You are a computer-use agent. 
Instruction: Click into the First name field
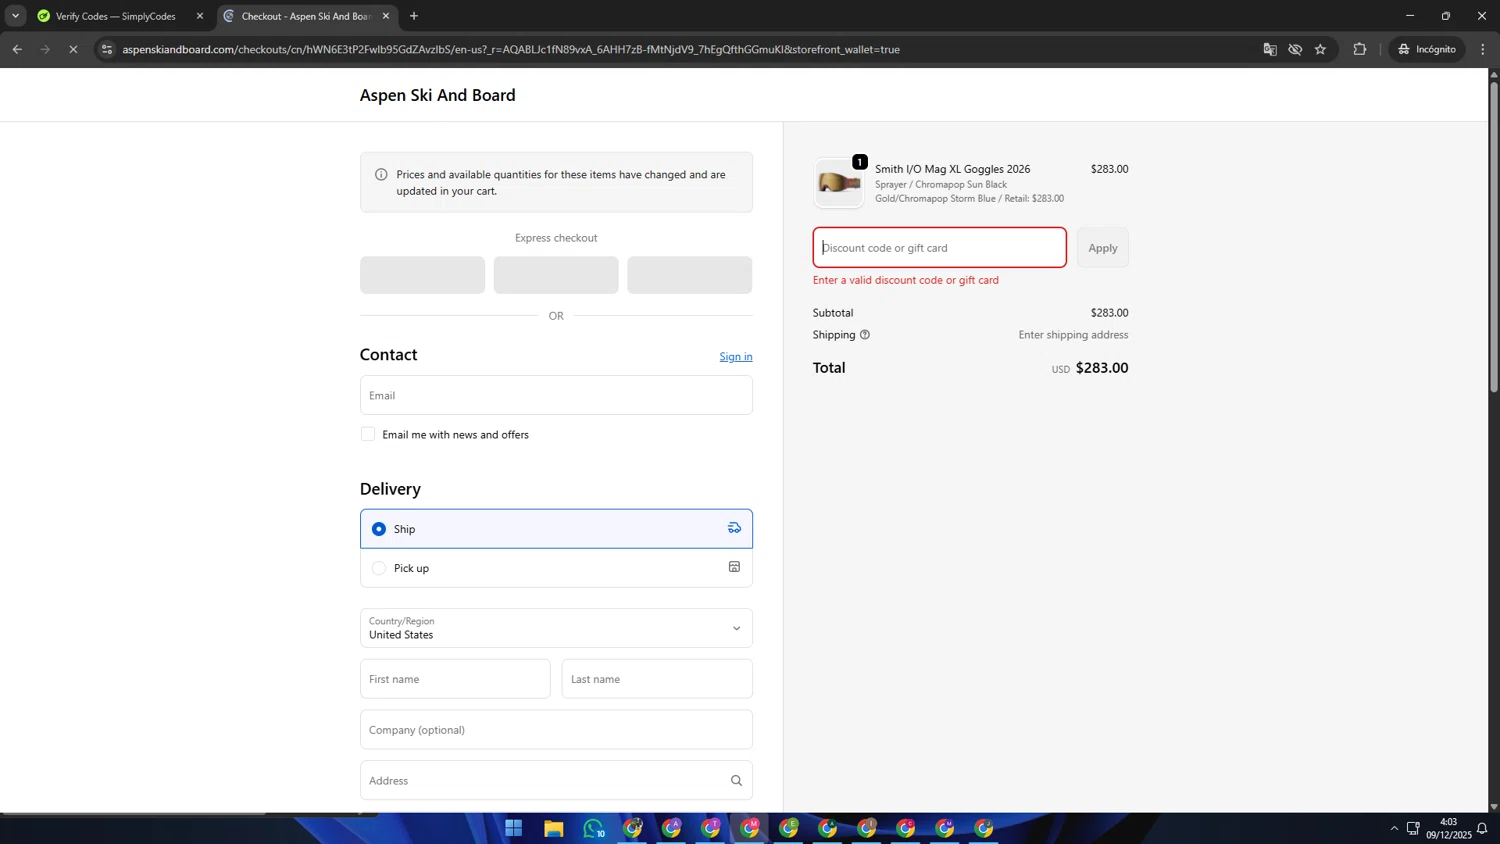[455, 679]
